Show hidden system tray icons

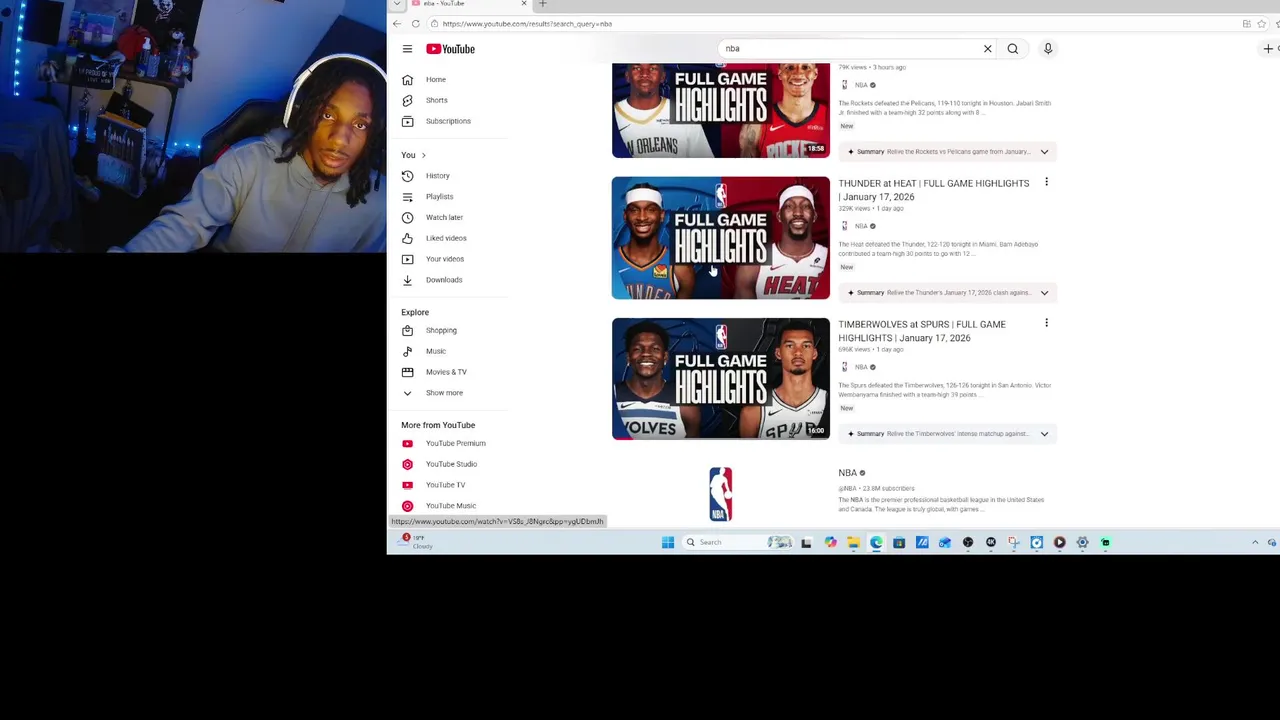tap(1255, 542)
